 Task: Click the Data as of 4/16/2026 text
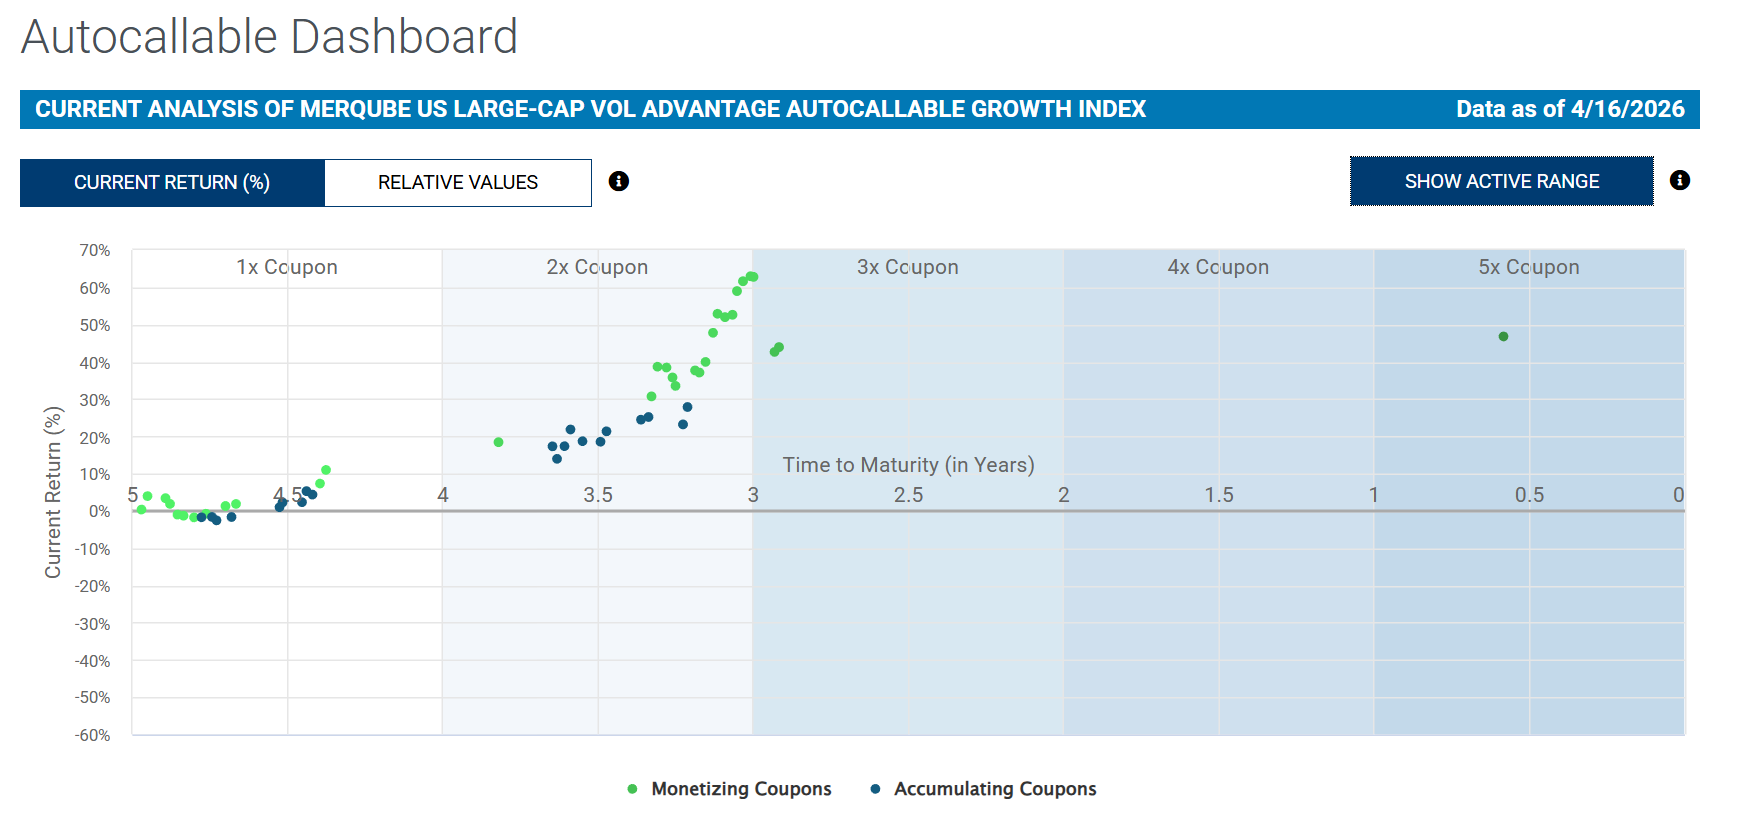(1570, 109)
